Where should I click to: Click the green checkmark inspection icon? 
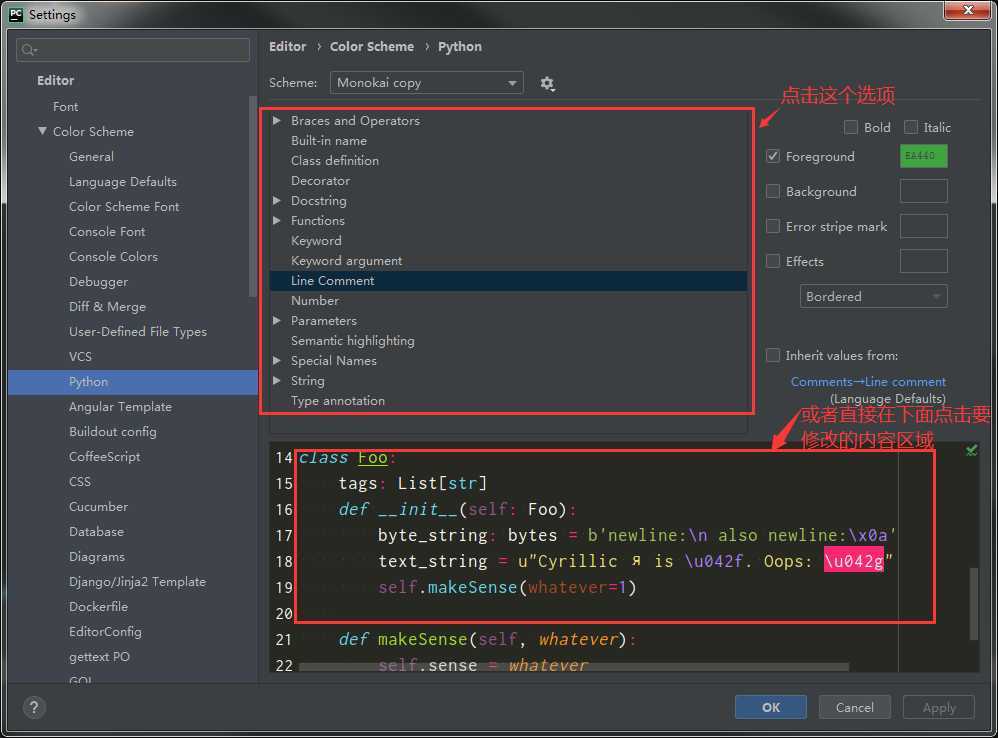971,452
